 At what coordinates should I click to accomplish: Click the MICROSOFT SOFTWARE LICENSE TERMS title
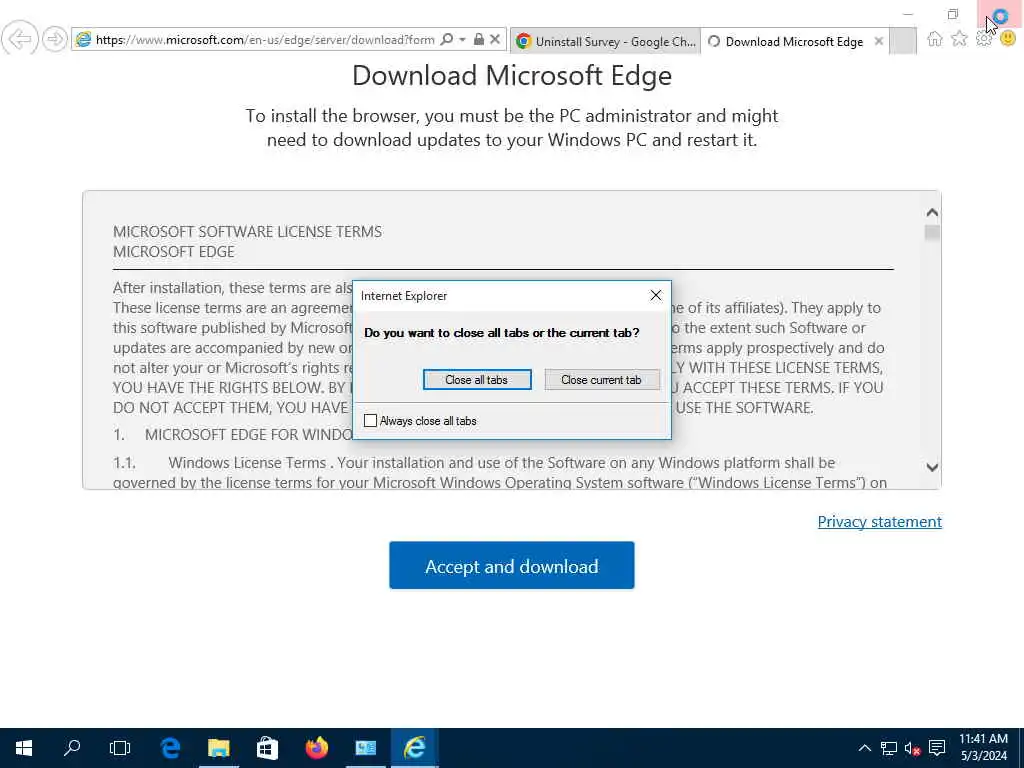pos(248,232)
